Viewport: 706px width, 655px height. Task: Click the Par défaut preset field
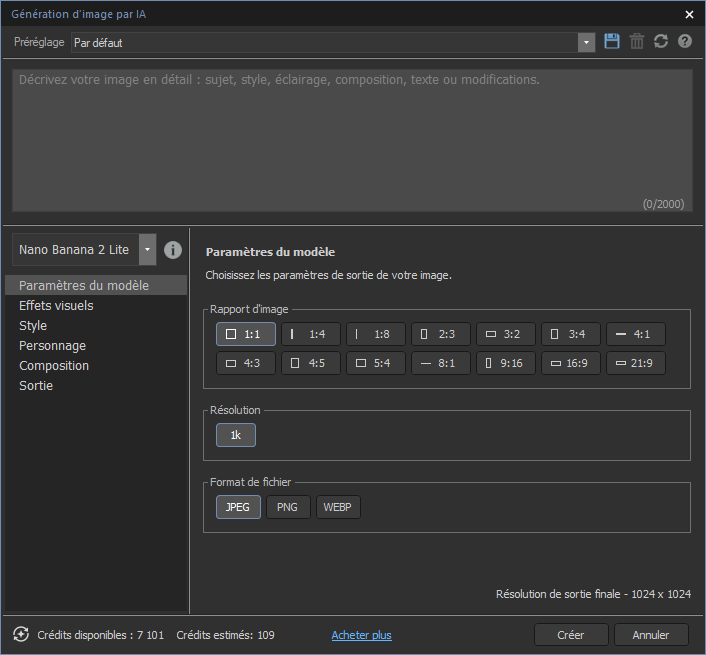(325, 42)
